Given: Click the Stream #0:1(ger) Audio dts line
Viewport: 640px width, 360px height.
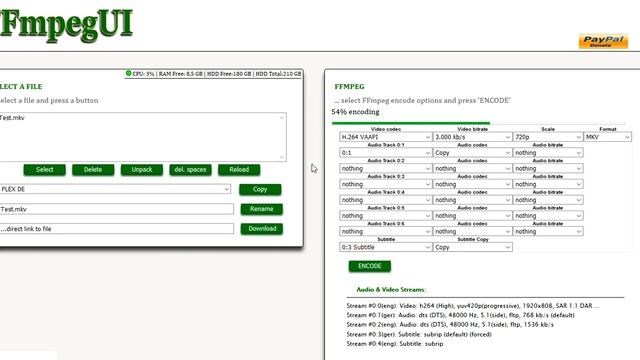Looking at the screenshot, I should (460, 315).
